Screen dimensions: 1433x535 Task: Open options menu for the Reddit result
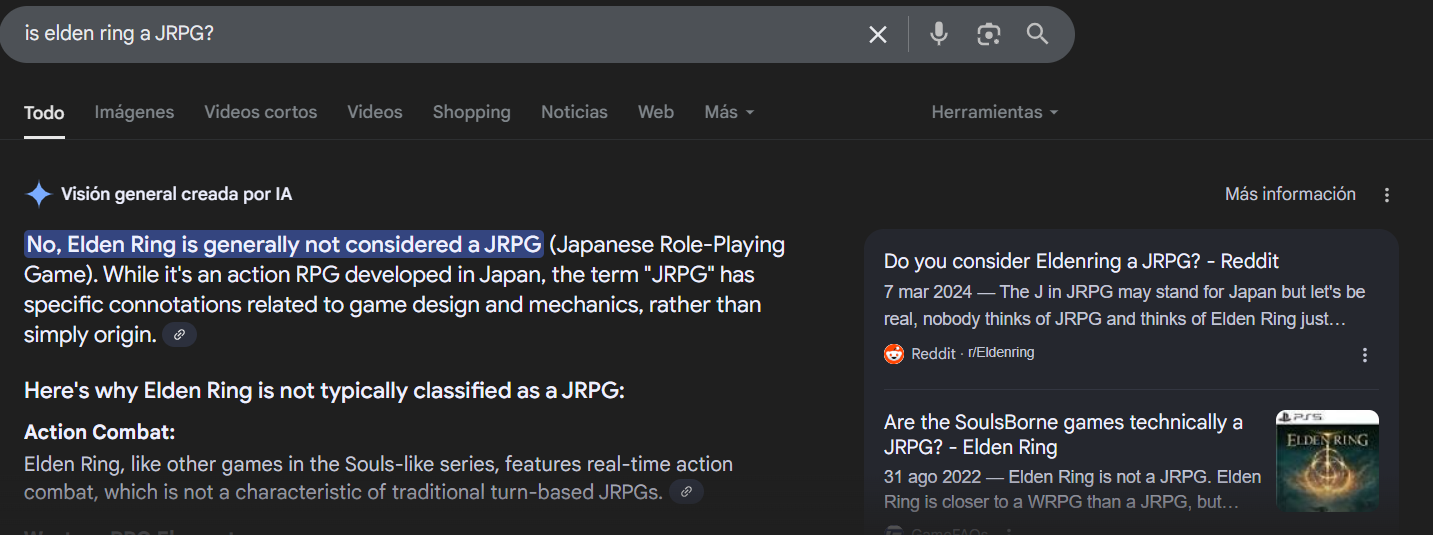coord(1365,354)
